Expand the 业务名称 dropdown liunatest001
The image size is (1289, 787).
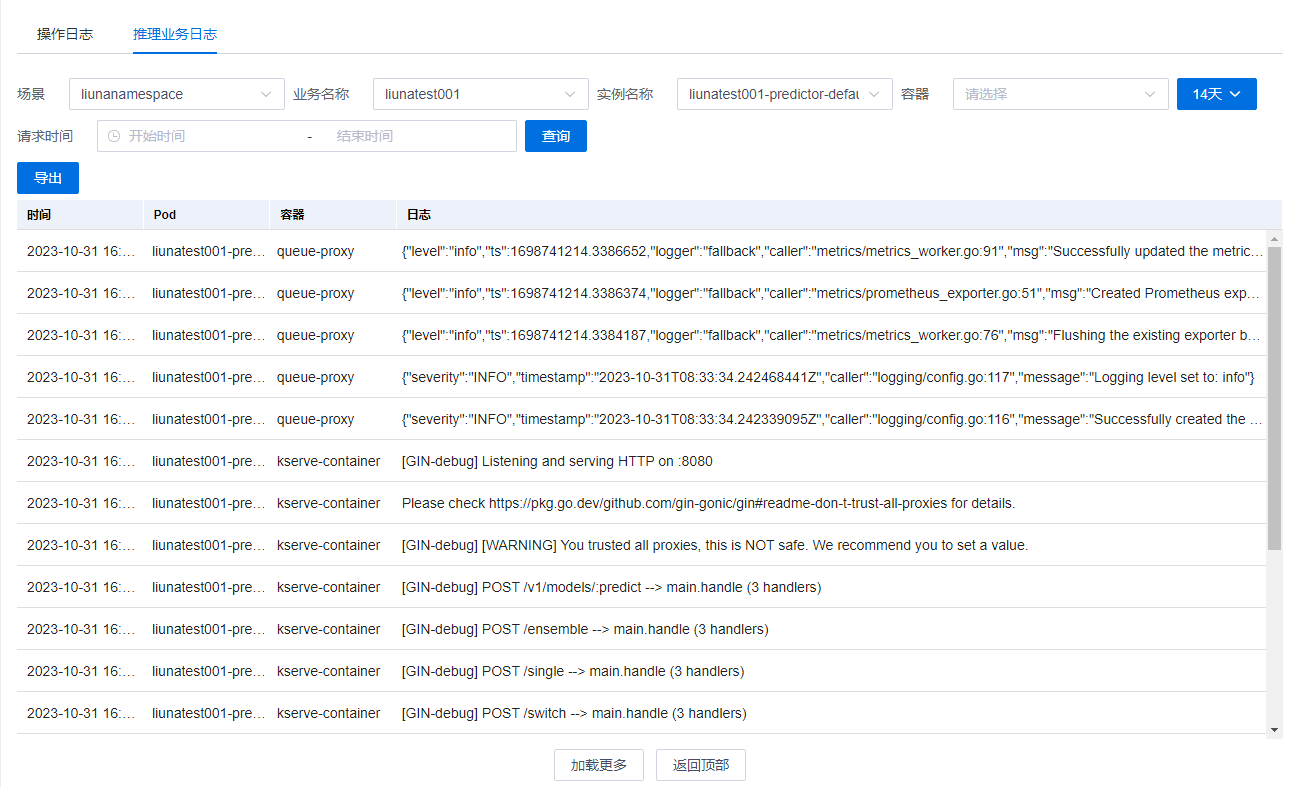point(481,94)
